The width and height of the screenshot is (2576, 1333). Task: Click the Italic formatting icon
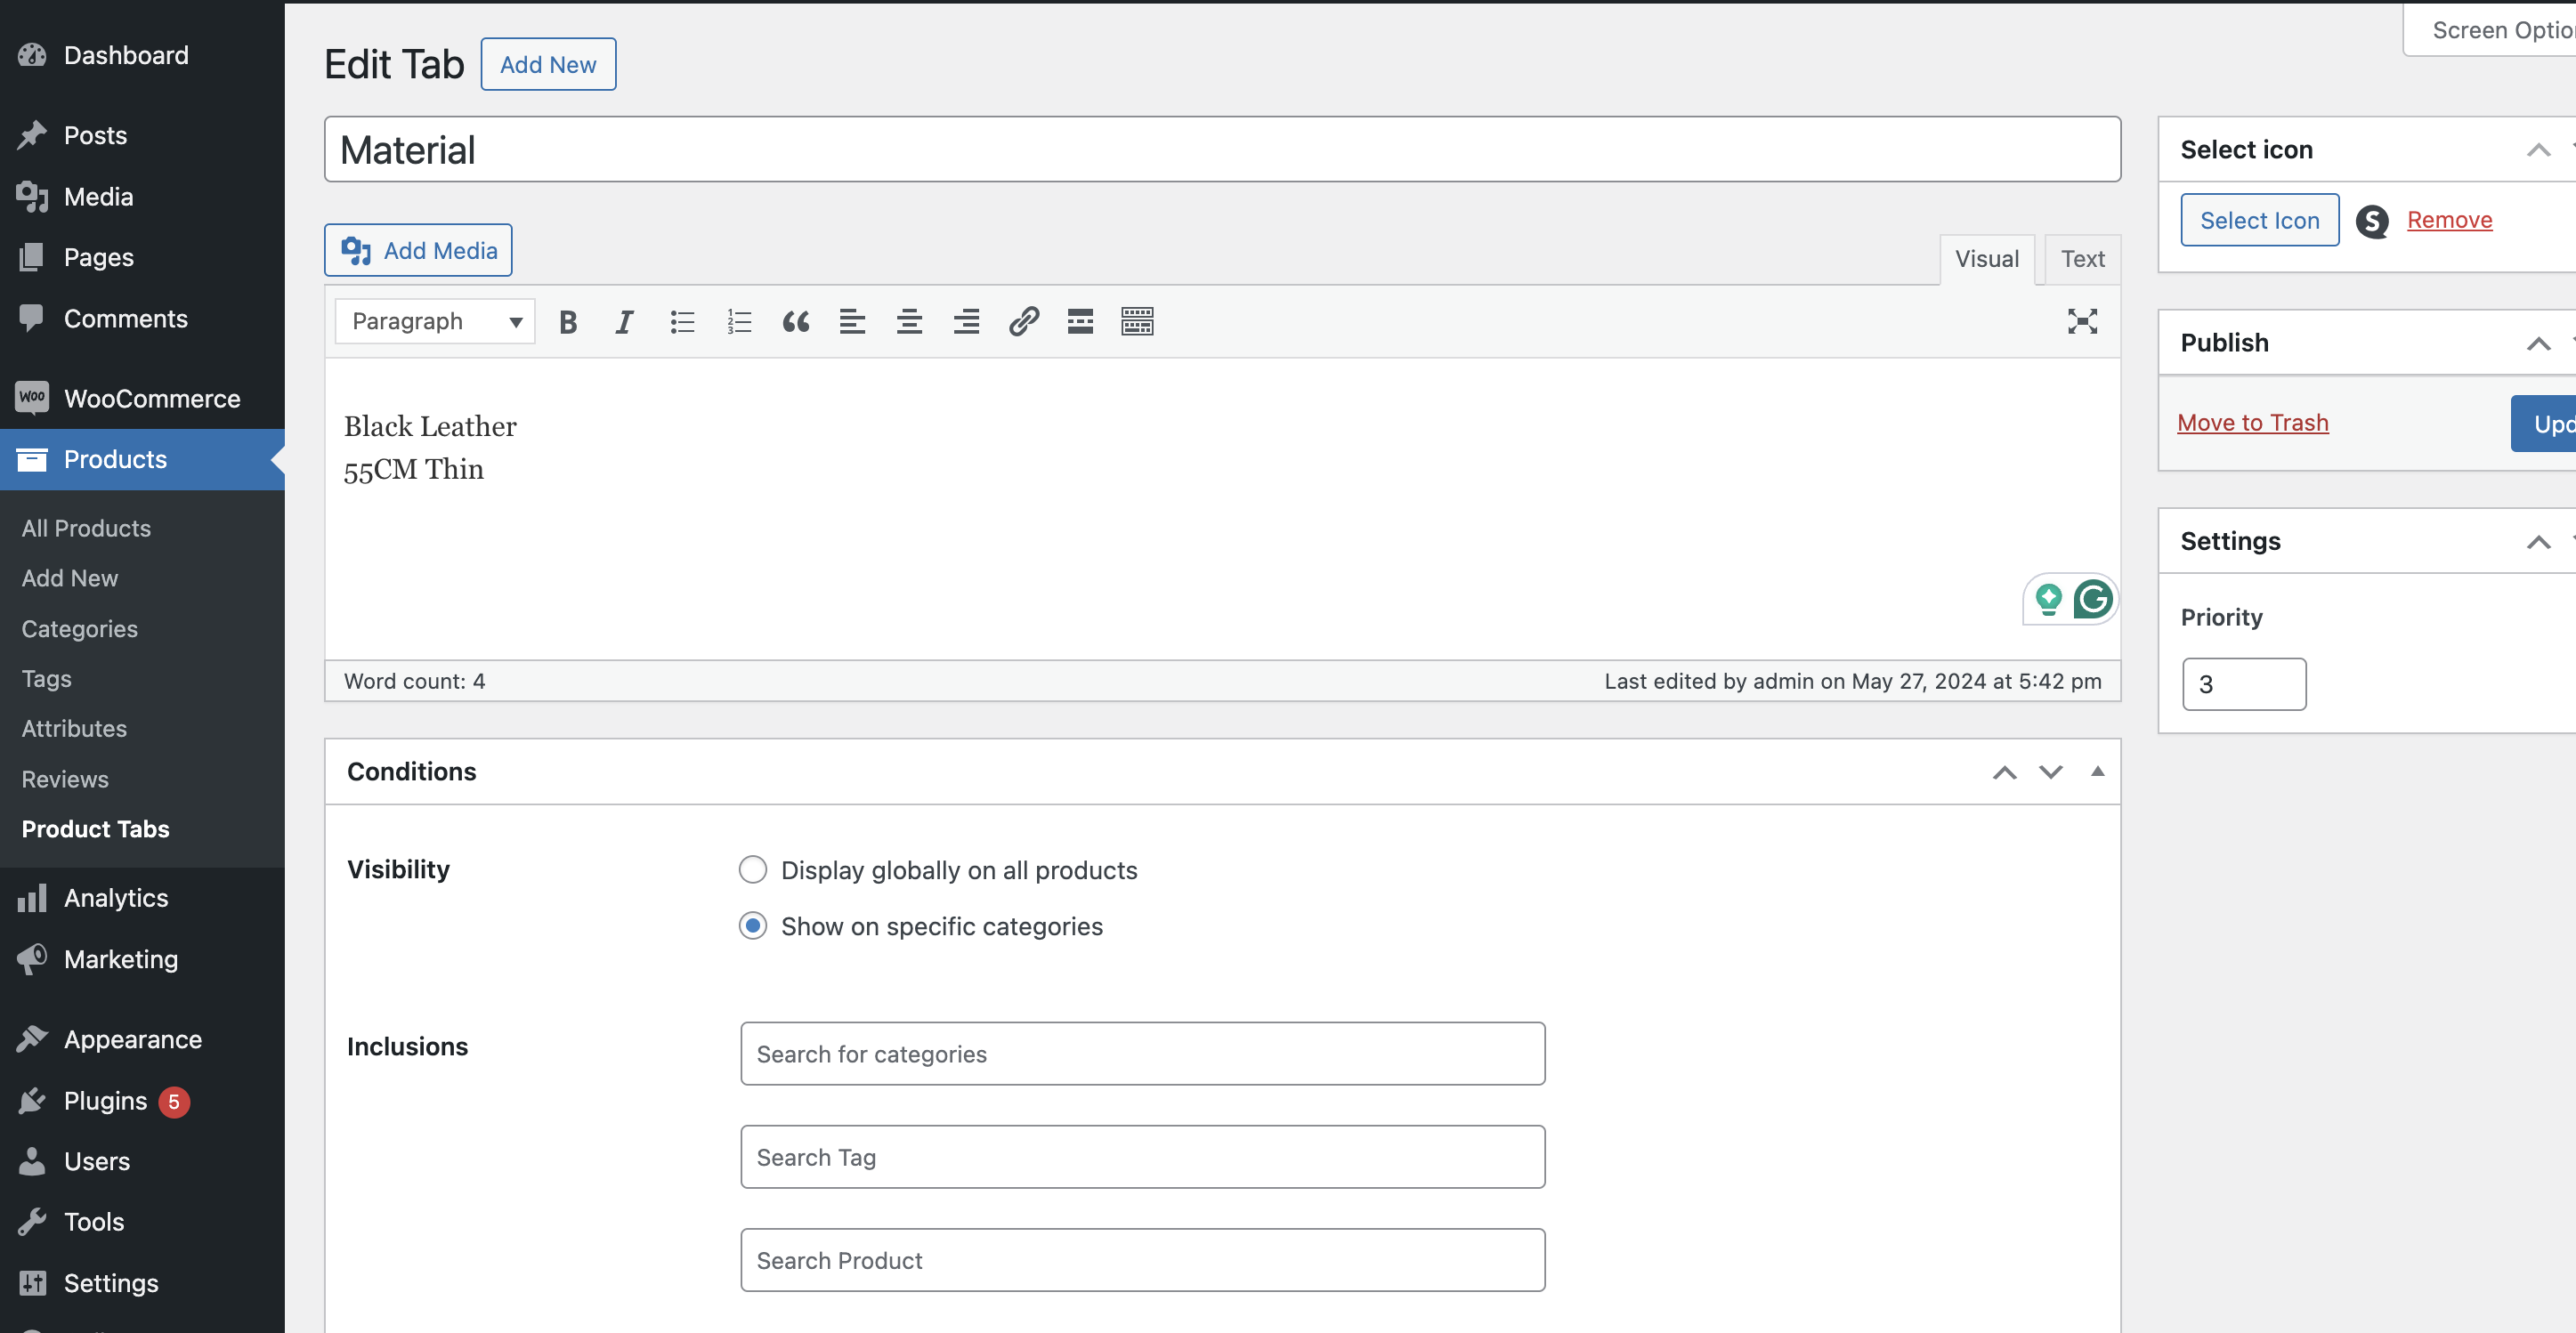(624, 322)
